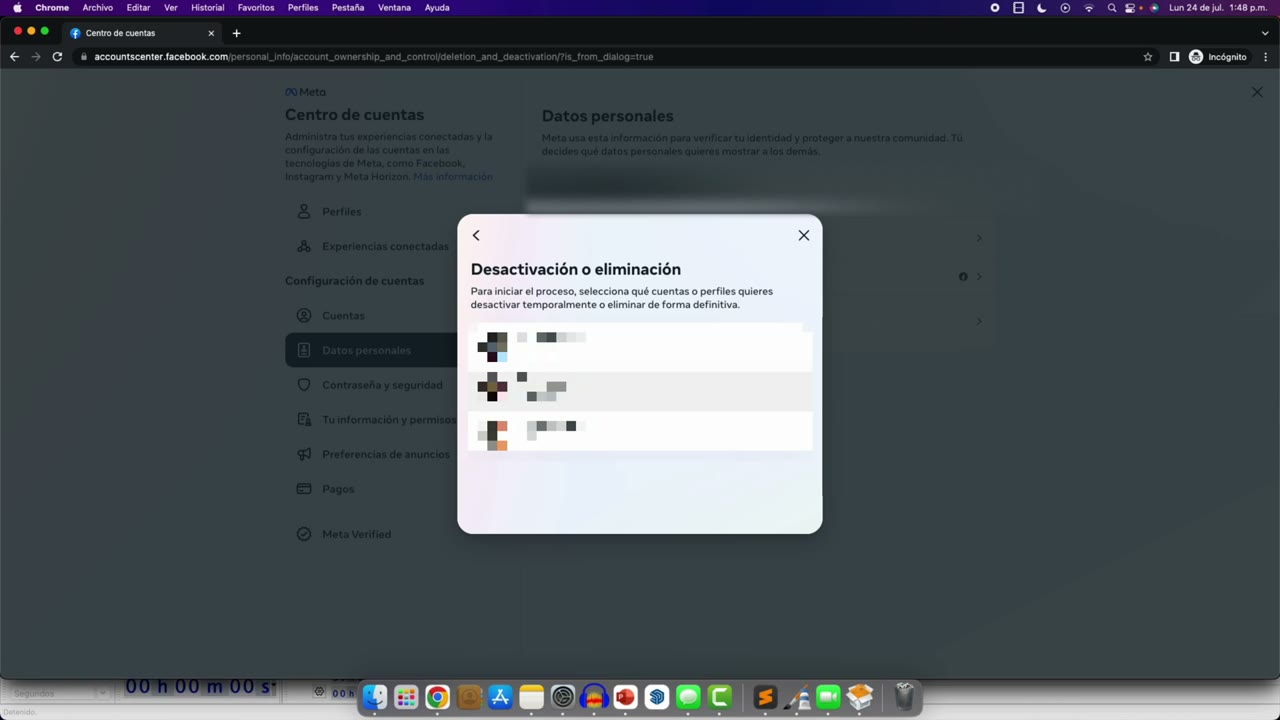Close the Centro de cuentas tab
The image size is (1280, 720).
(x=211, y=33)
